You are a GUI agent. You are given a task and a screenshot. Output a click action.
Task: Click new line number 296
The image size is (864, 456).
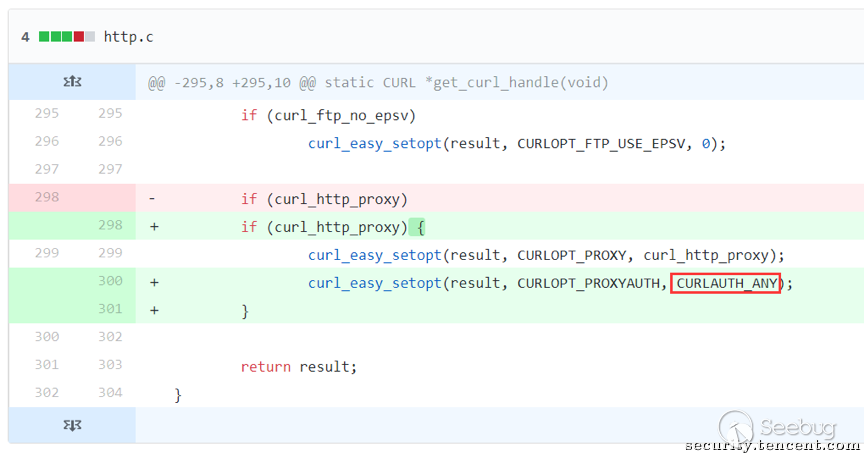tap(110, 142)
